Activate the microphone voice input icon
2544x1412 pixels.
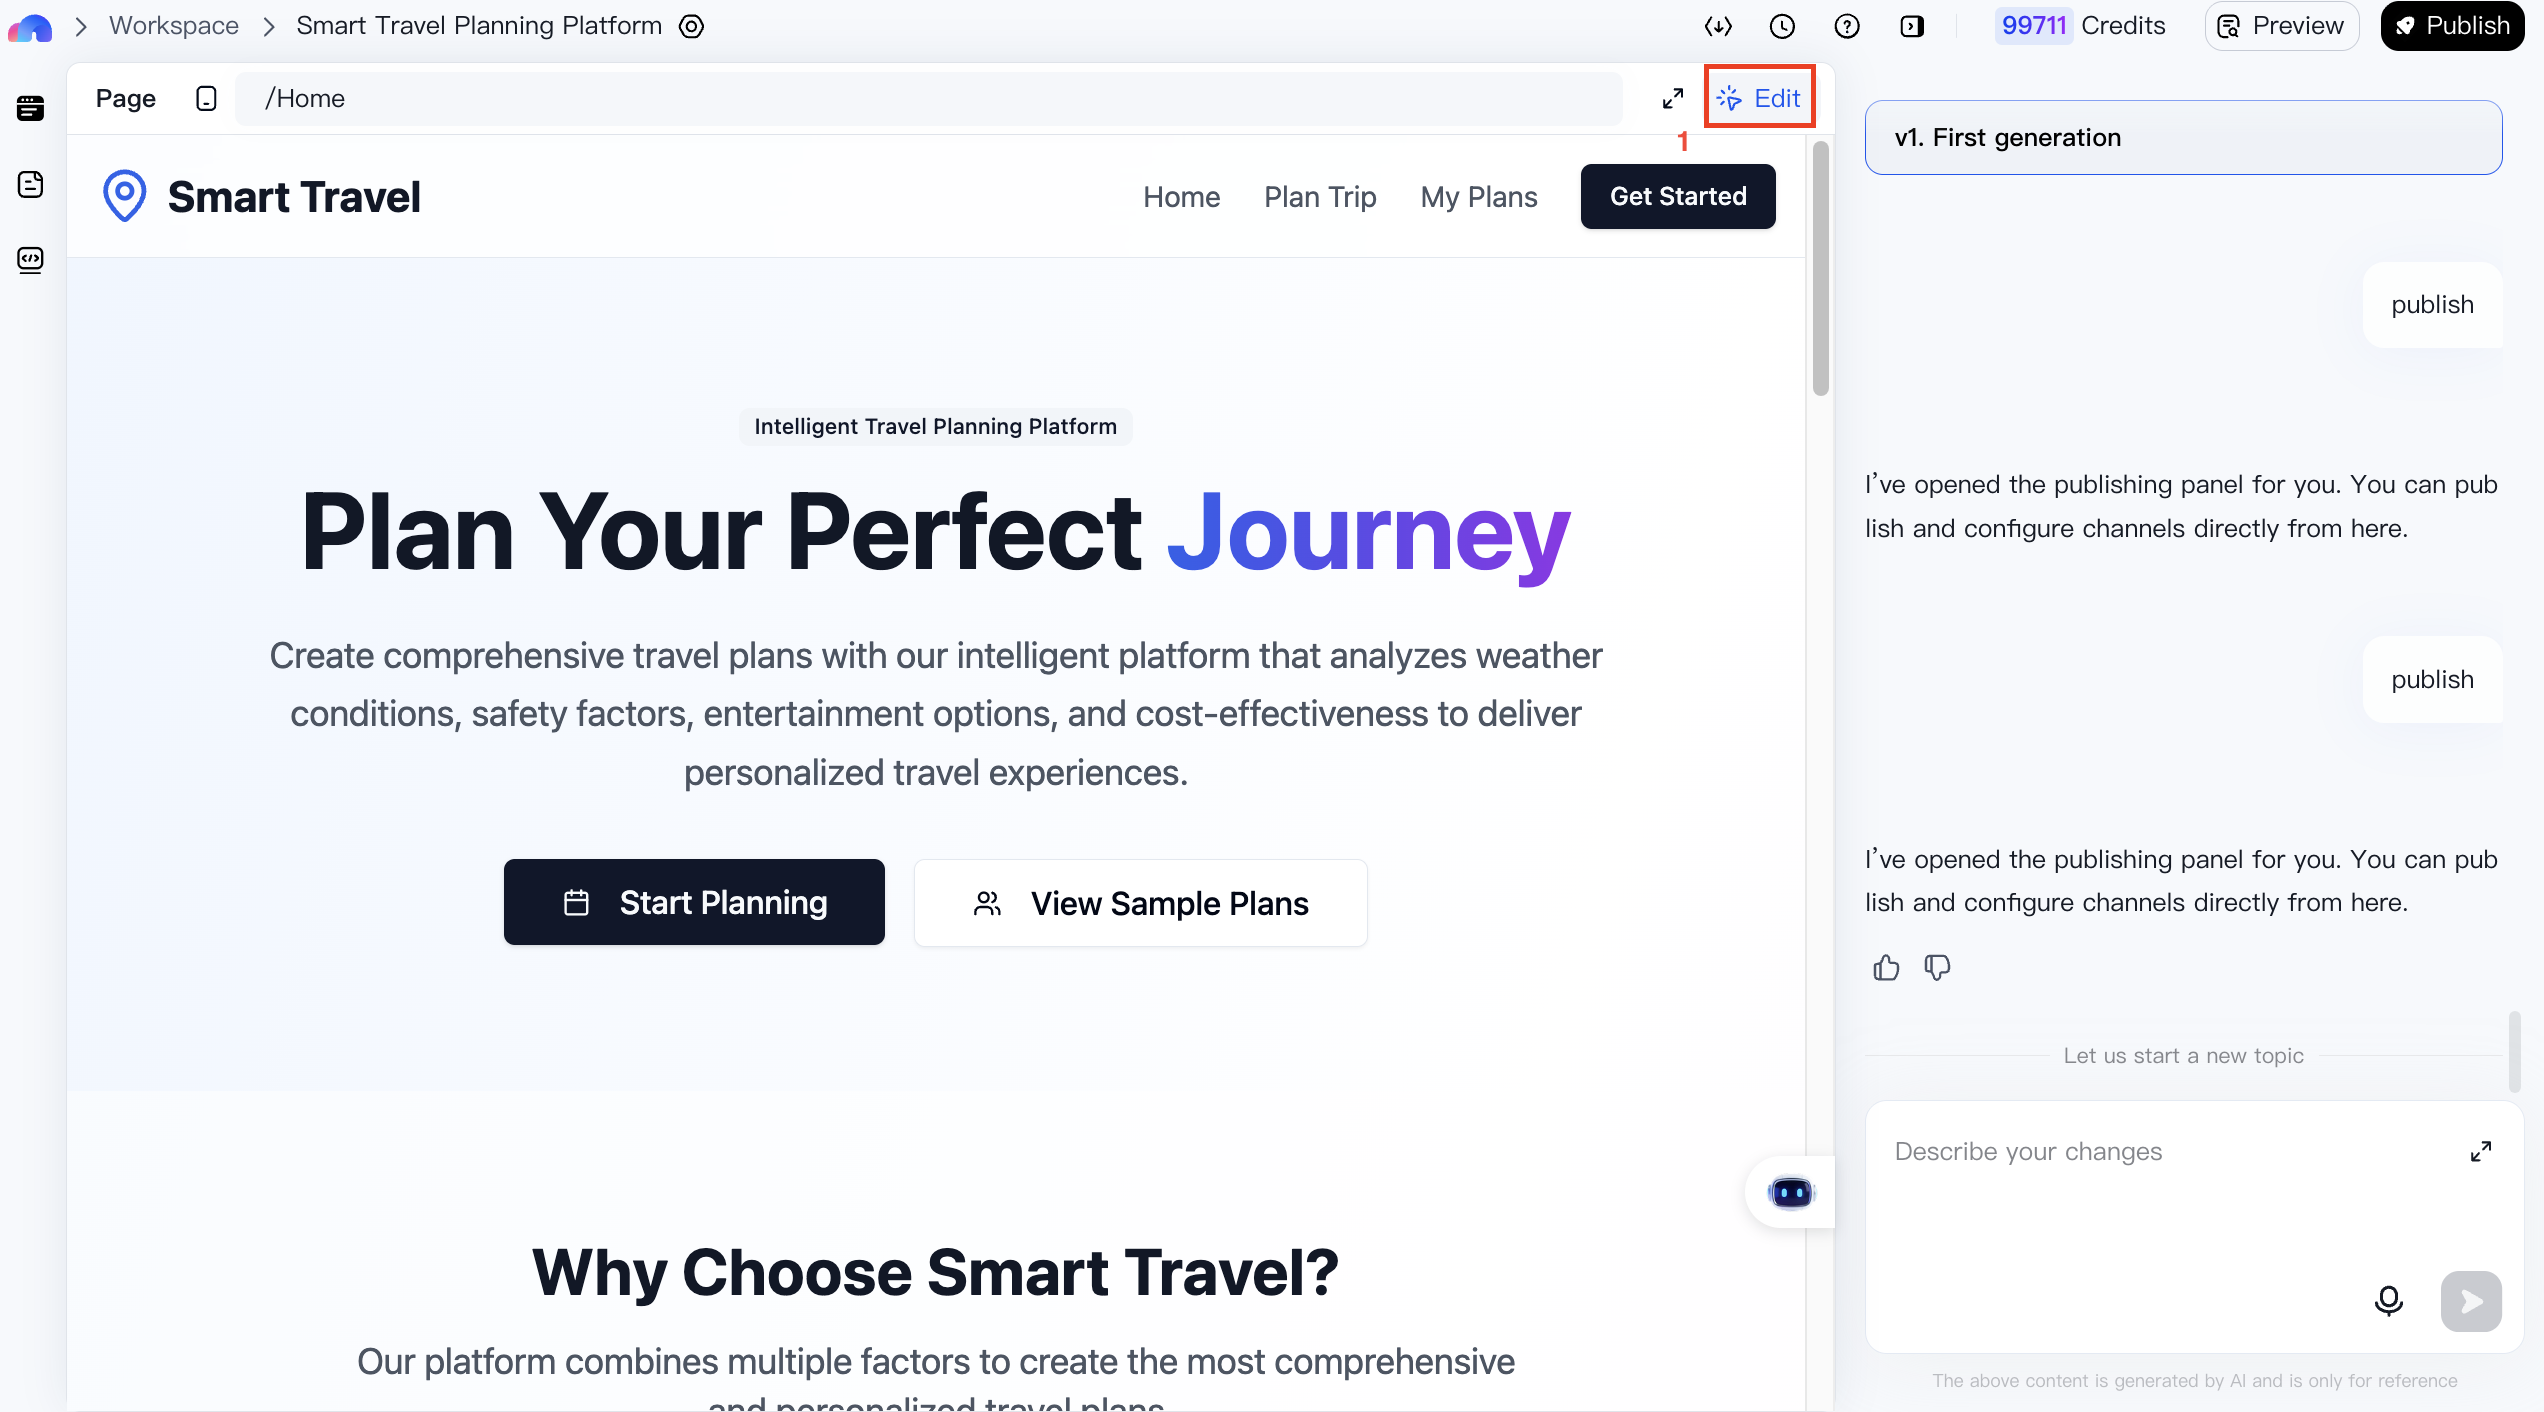[x=2388, y=1301]
